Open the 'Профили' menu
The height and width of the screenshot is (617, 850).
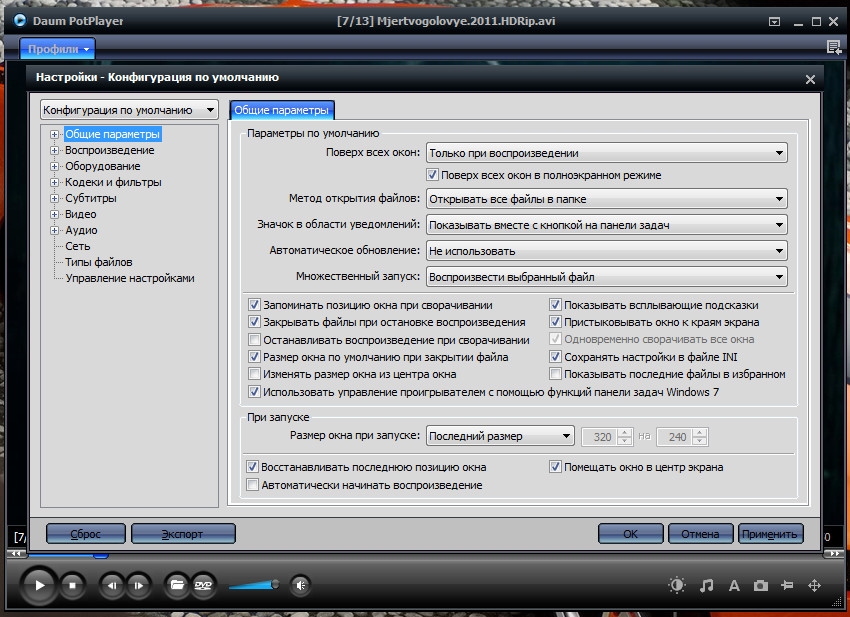[56, 48]
